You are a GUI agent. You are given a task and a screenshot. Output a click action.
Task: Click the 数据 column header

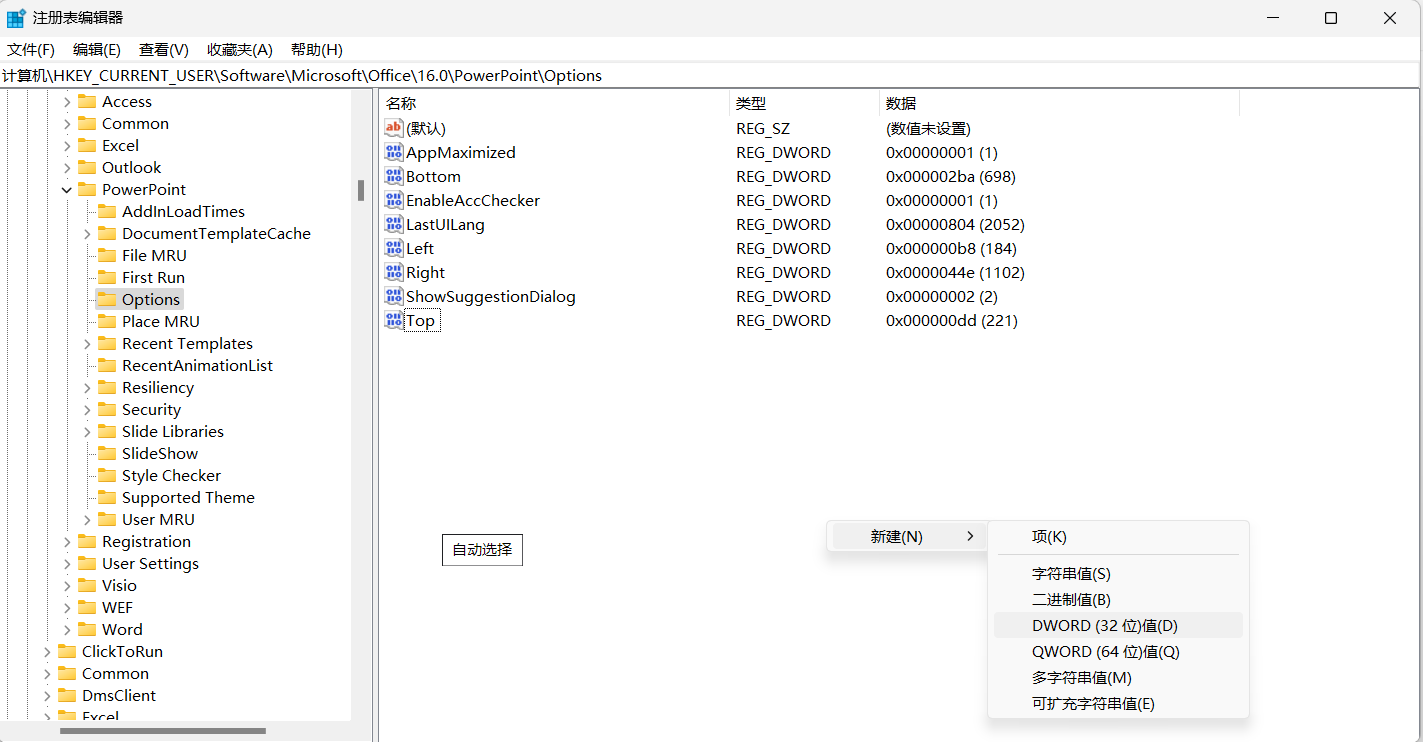coord(1059,103)
